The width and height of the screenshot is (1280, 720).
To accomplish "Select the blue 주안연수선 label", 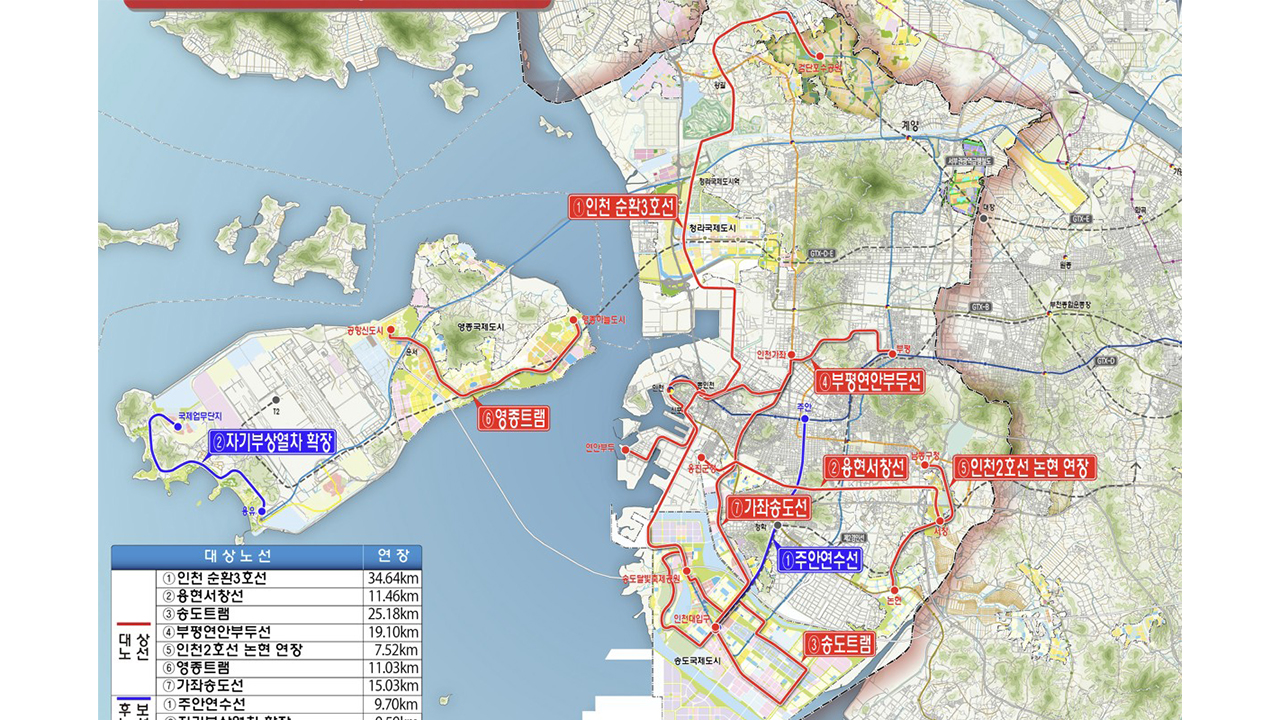I will pyautogui.click(x=819, y=560).
